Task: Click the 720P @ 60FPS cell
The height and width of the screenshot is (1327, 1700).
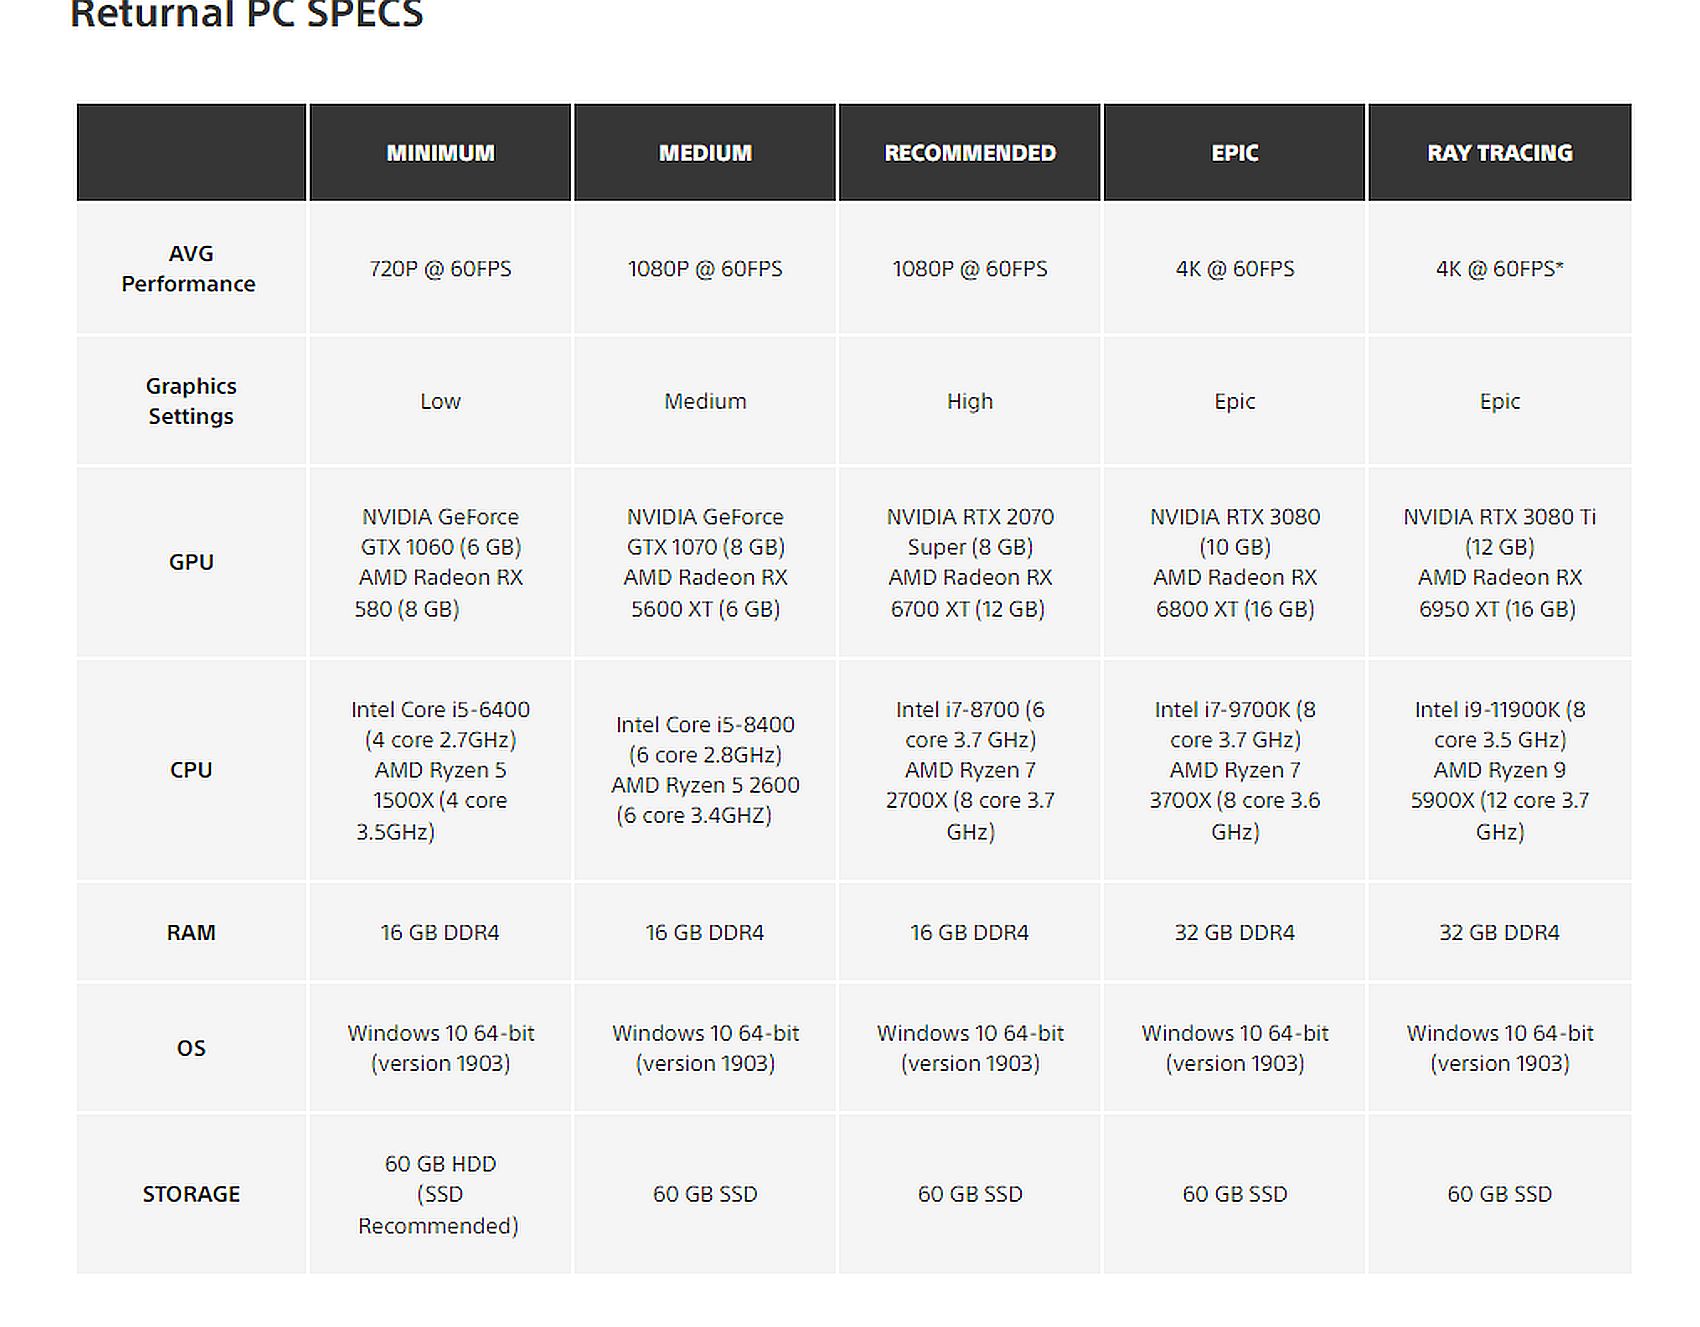Action: 440,269
